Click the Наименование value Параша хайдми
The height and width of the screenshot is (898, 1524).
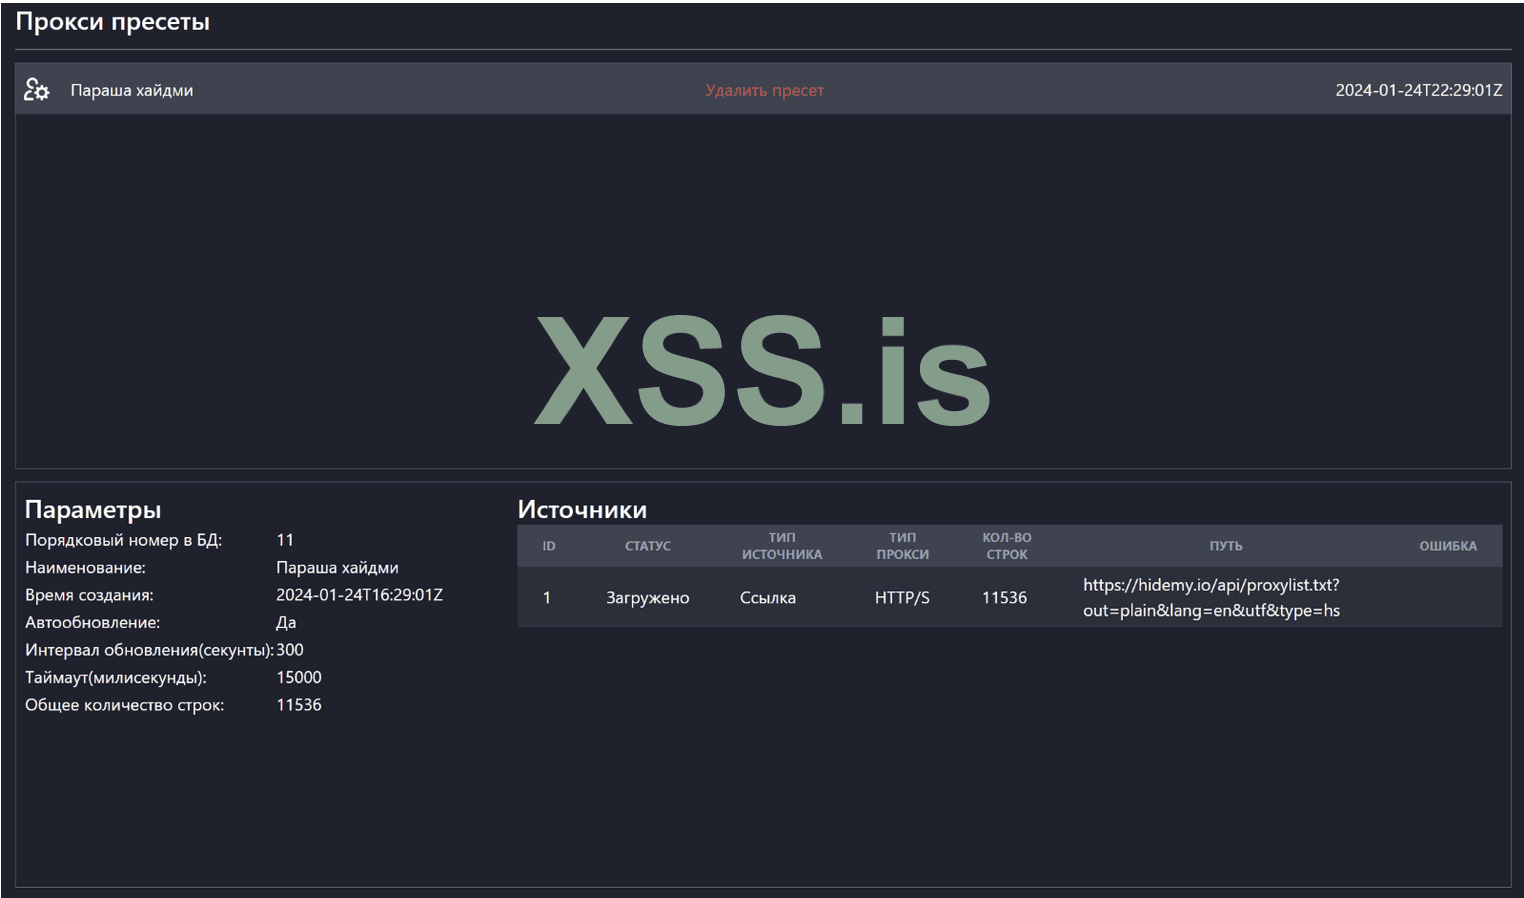point(337,567)
